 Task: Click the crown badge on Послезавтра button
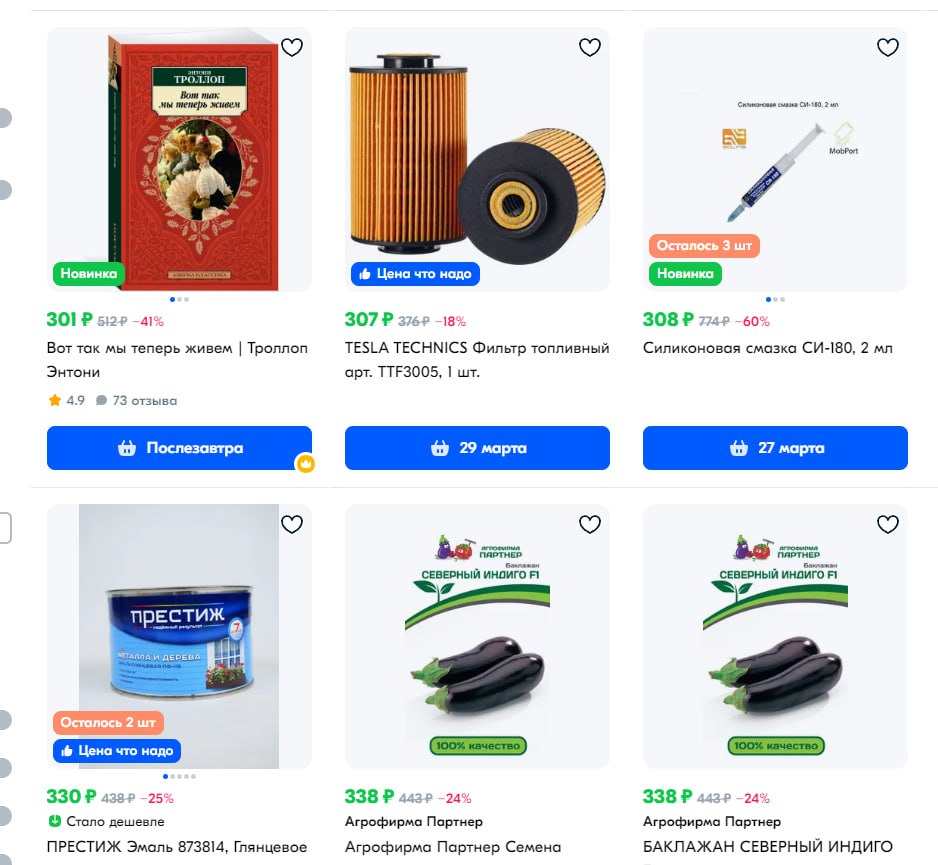coord(306,464)
